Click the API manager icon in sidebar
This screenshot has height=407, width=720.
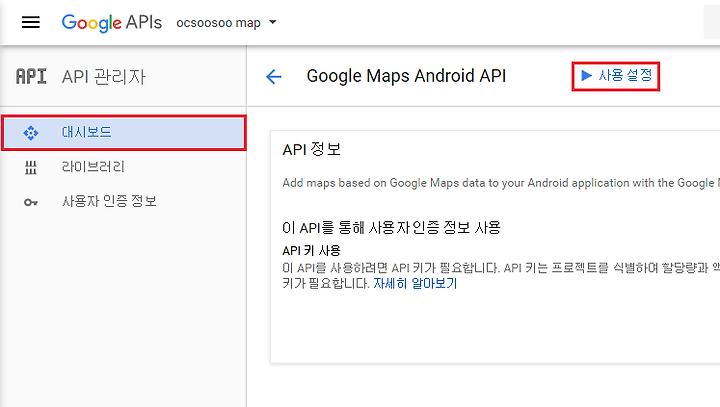tap(31, 76)
